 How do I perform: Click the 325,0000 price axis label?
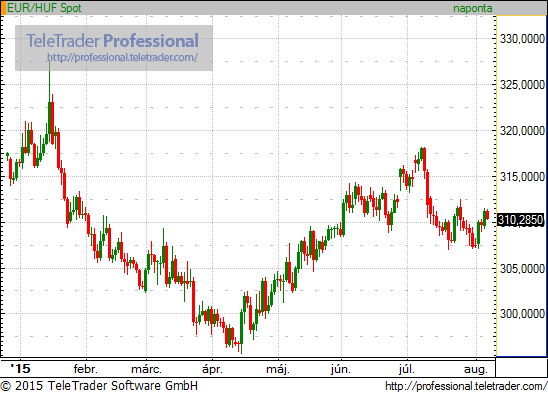[522, 85]
